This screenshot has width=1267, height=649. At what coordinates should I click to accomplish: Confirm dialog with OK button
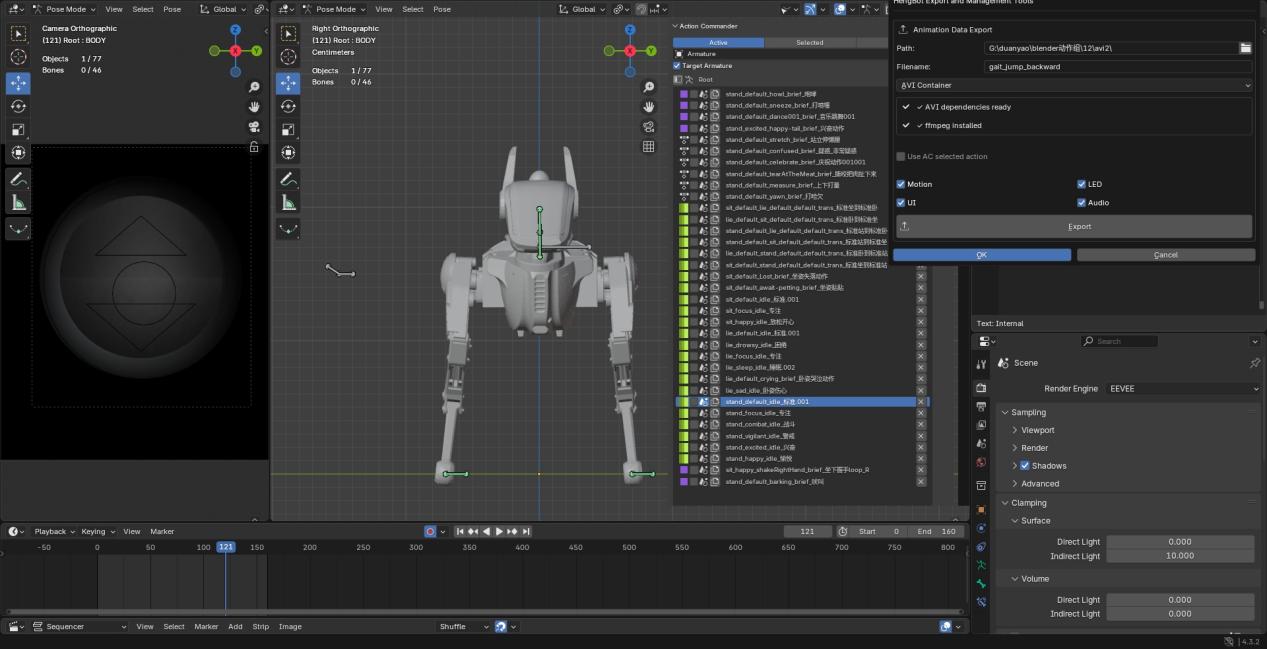click(x=982, y=255)
